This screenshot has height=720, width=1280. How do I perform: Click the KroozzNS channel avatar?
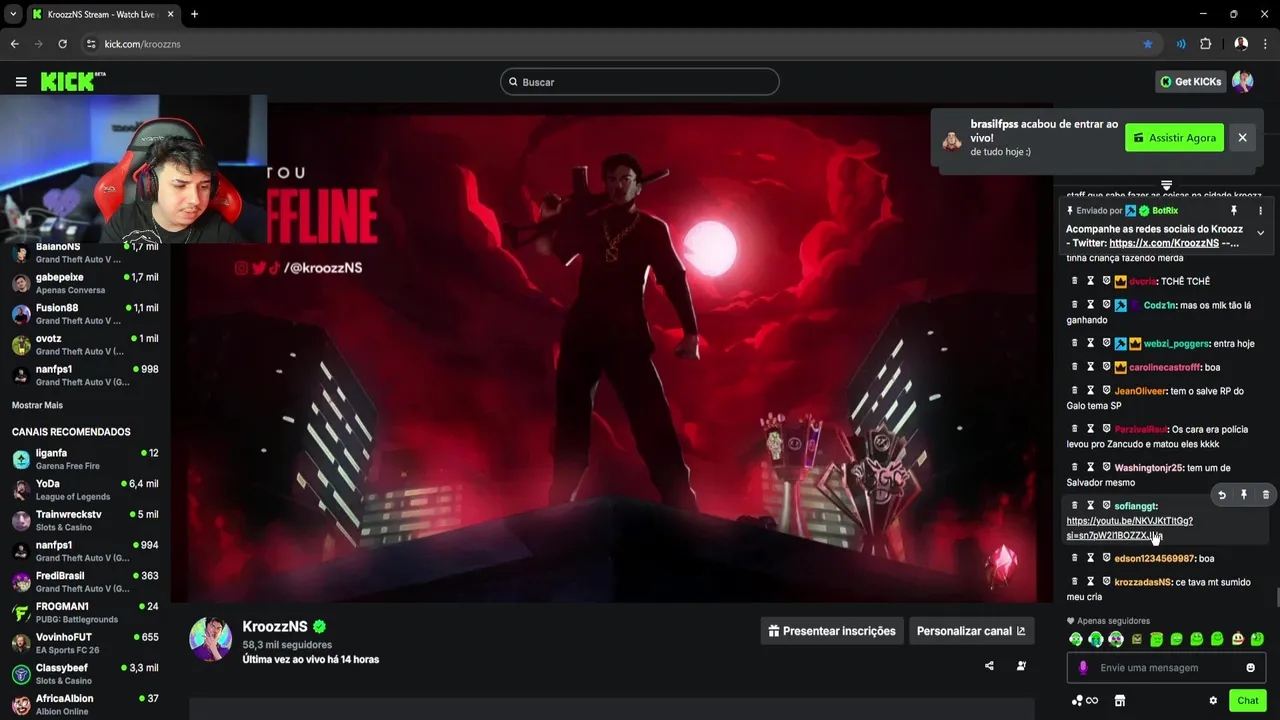(x=211, y=638)
